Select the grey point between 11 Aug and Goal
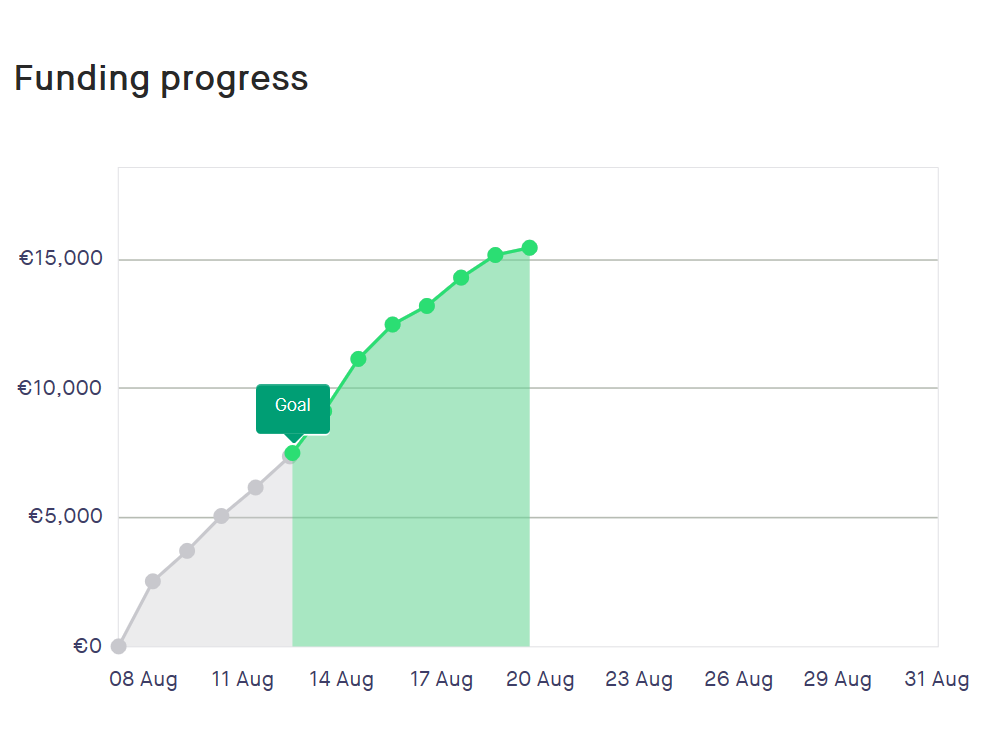 pyautogui.click(x=255, y=488)
